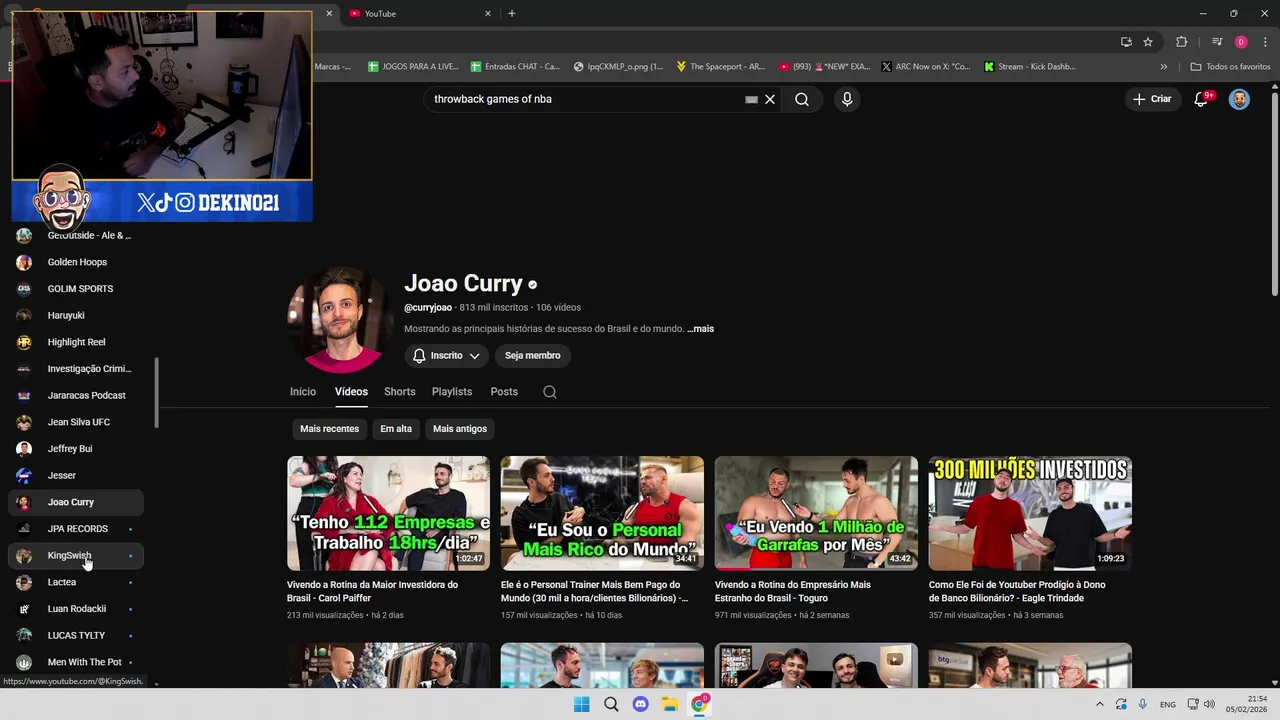Search within Joao Curry channel
The height and width of the screenshot is (720, 1280).
pos(550,392)
